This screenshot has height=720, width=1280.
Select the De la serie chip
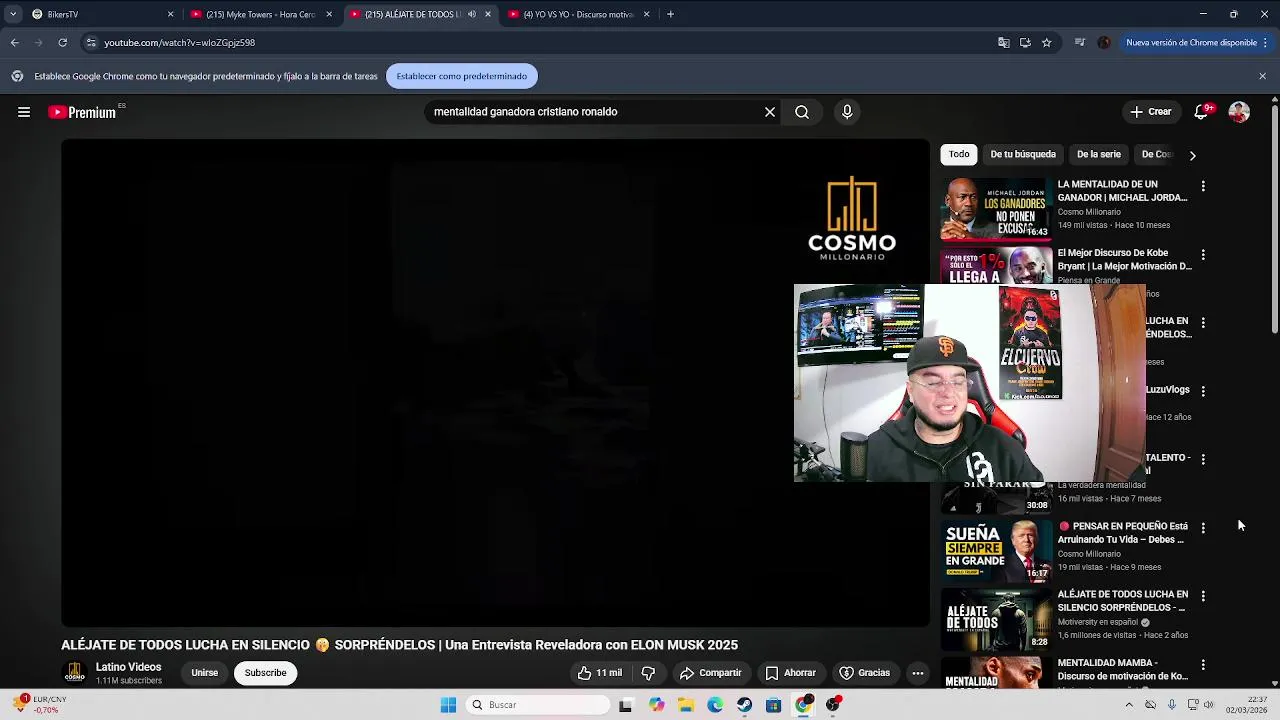(1099, 154)
